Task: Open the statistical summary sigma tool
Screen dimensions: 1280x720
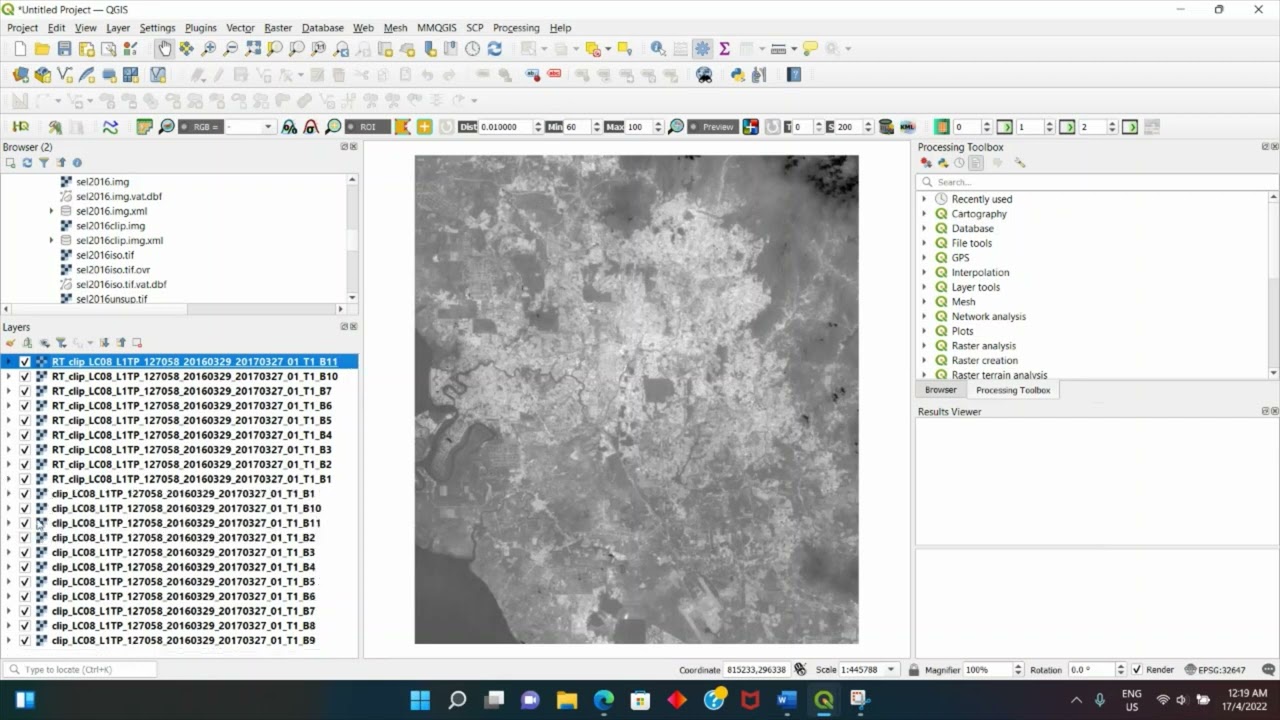Action: click(x=724, y=48)
